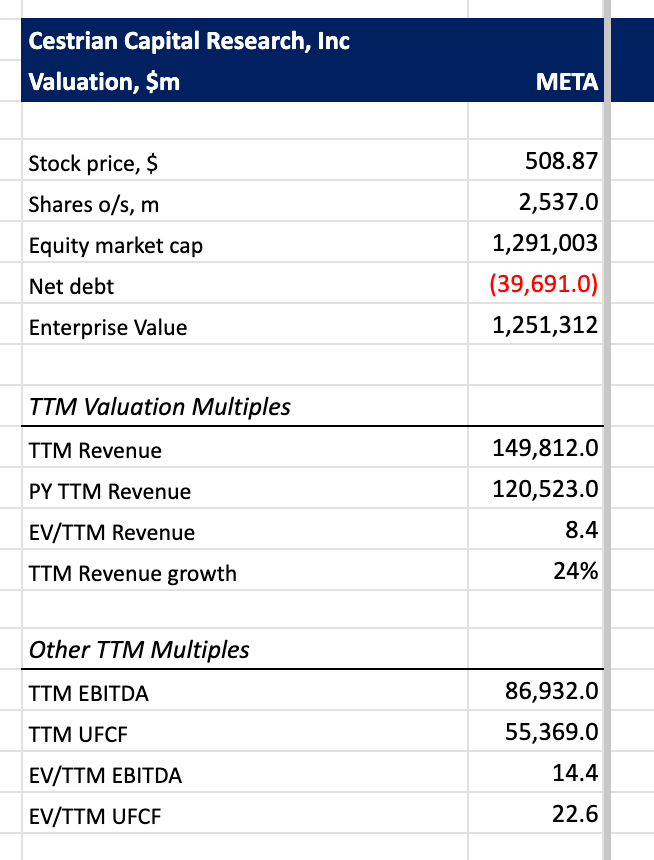Select the Equity market cap value cell
This screenshot has width=654, height=860.
coord(535,242)
